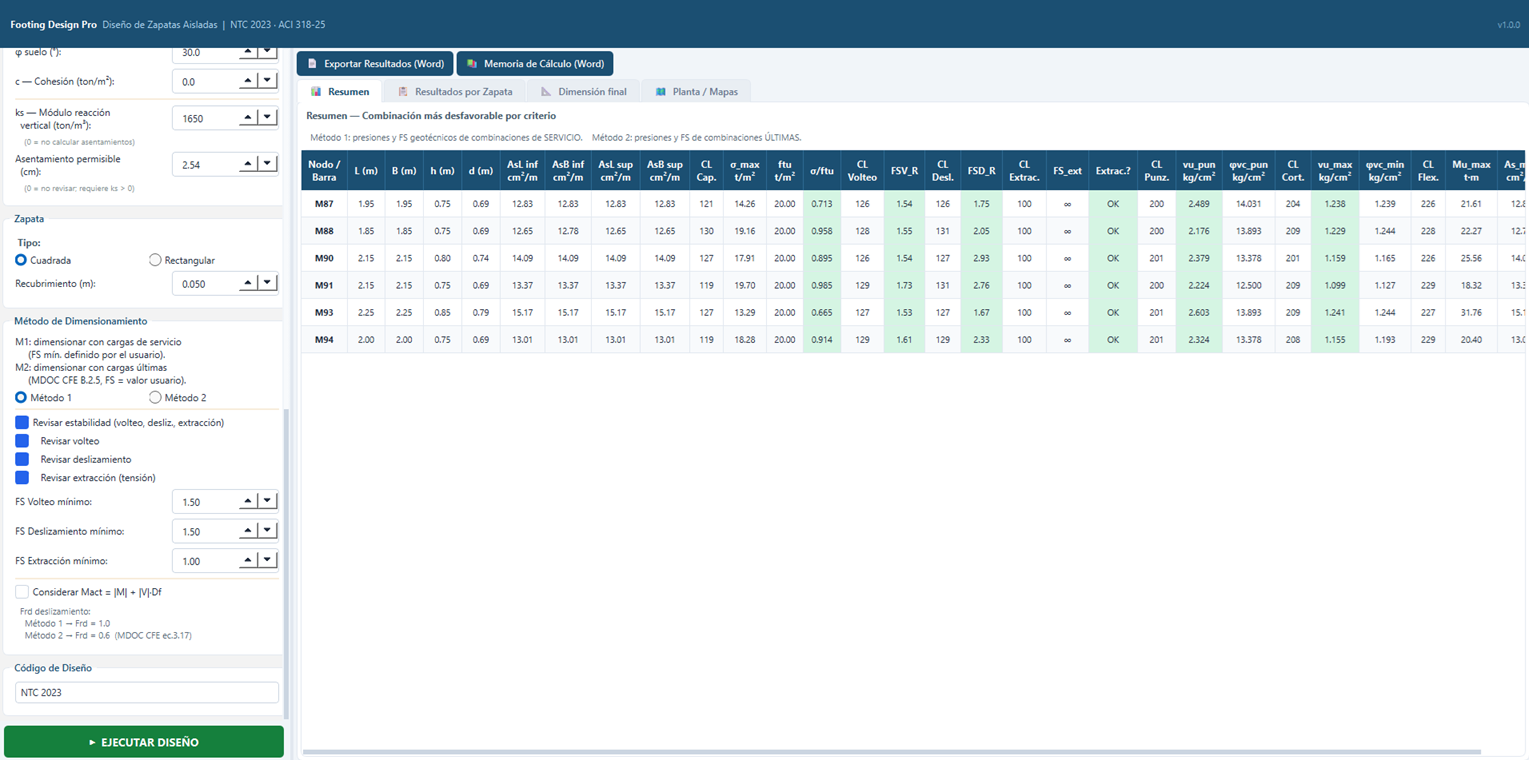The width and height of the screenshot is (1529, 760).
Task: Click the table's horizontal scrollbar
Action: tap(891, 752)
